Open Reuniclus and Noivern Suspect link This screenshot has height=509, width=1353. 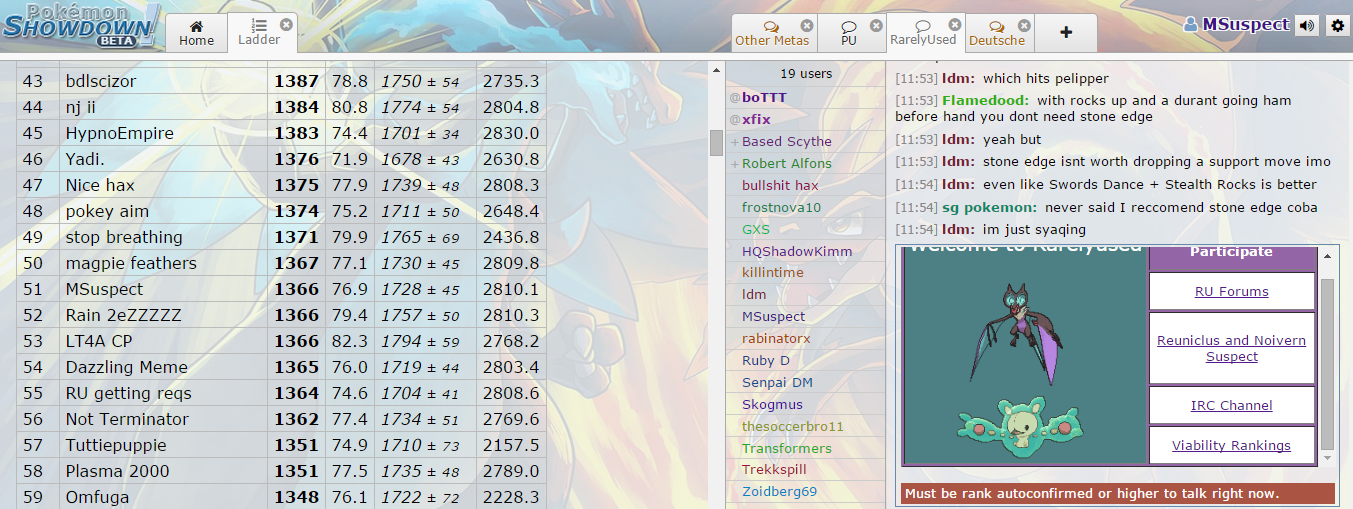(x=1231, y=348)
